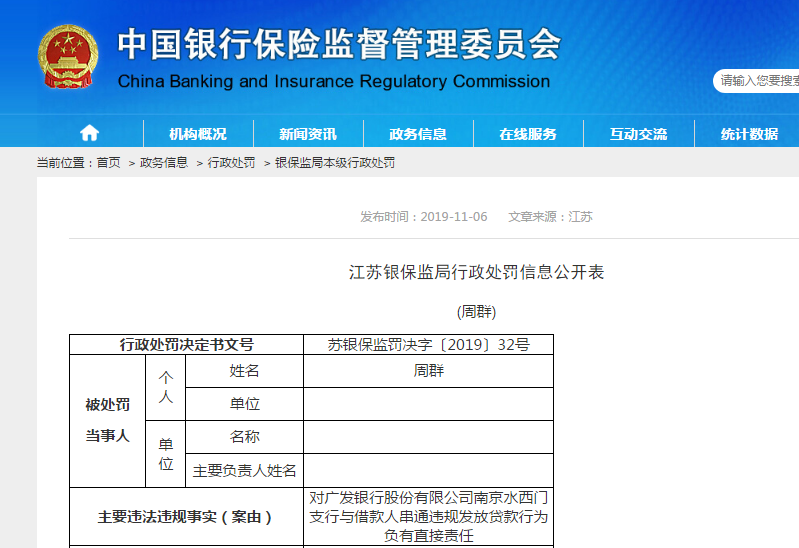The width and height of the screenshot is (799, 548).
Task: Click the (周群) subtitle under heading
Action: [476, 311]
